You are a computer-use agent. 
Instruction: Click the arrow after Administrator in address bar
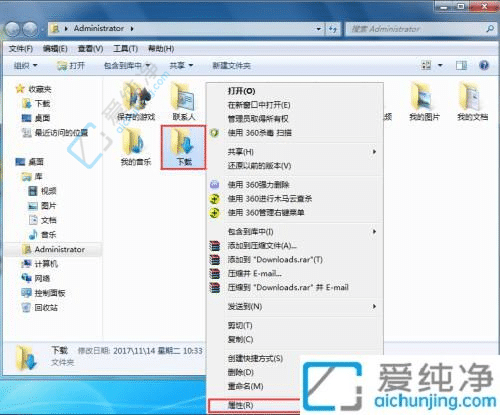[x=132, y=29]
